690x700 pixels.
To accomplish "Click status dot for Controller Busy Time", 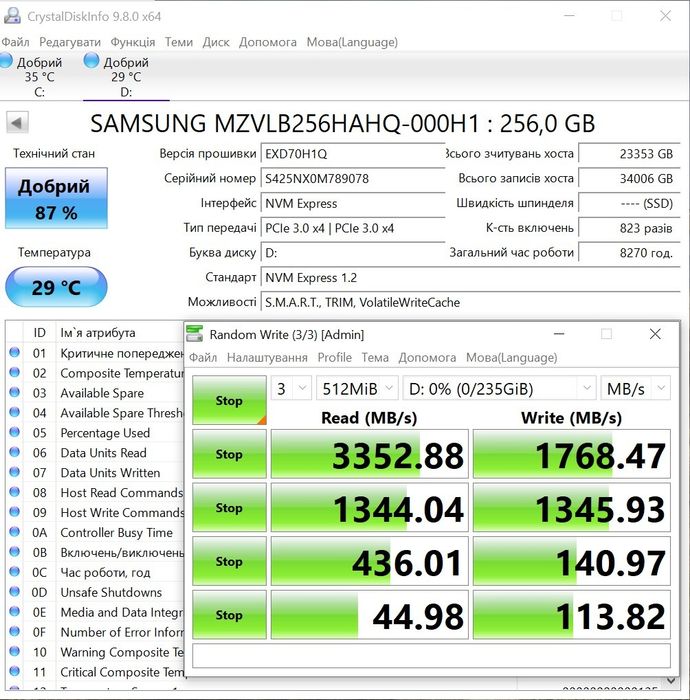I will tap(14, 532).
